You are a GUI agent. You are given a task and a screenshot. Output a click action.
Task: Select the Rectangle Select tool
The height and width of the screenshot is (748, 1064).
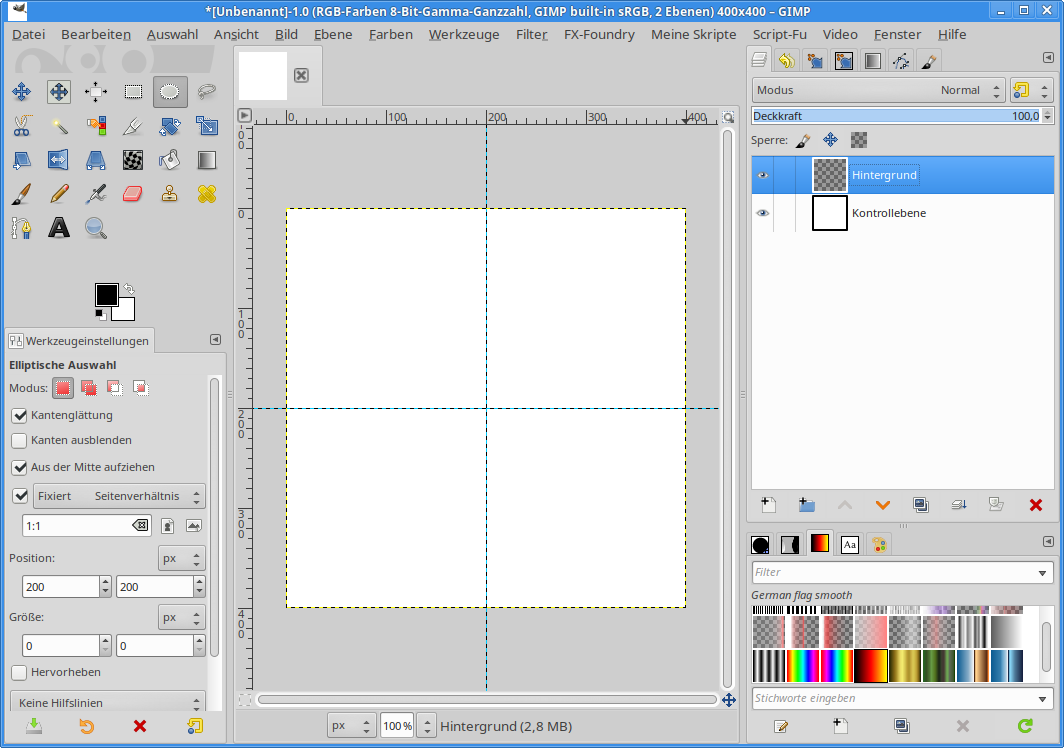pyautogui.click(x=133, y=92)
